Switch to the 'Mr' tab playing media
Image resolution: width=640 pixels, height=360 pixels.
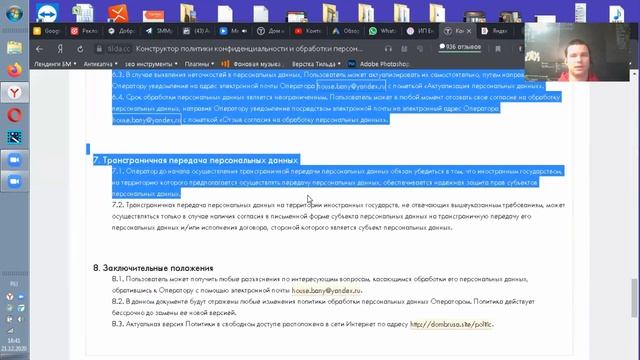233,31
